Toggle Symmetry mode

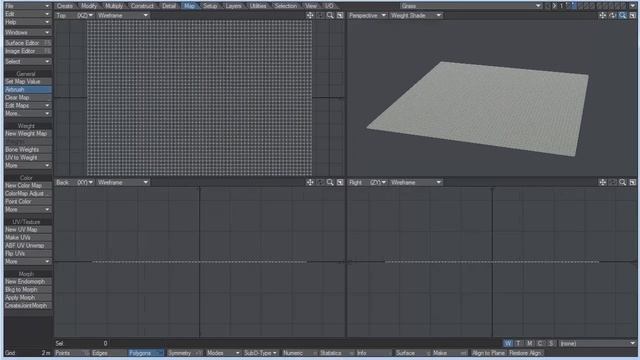tap(184, 353)
